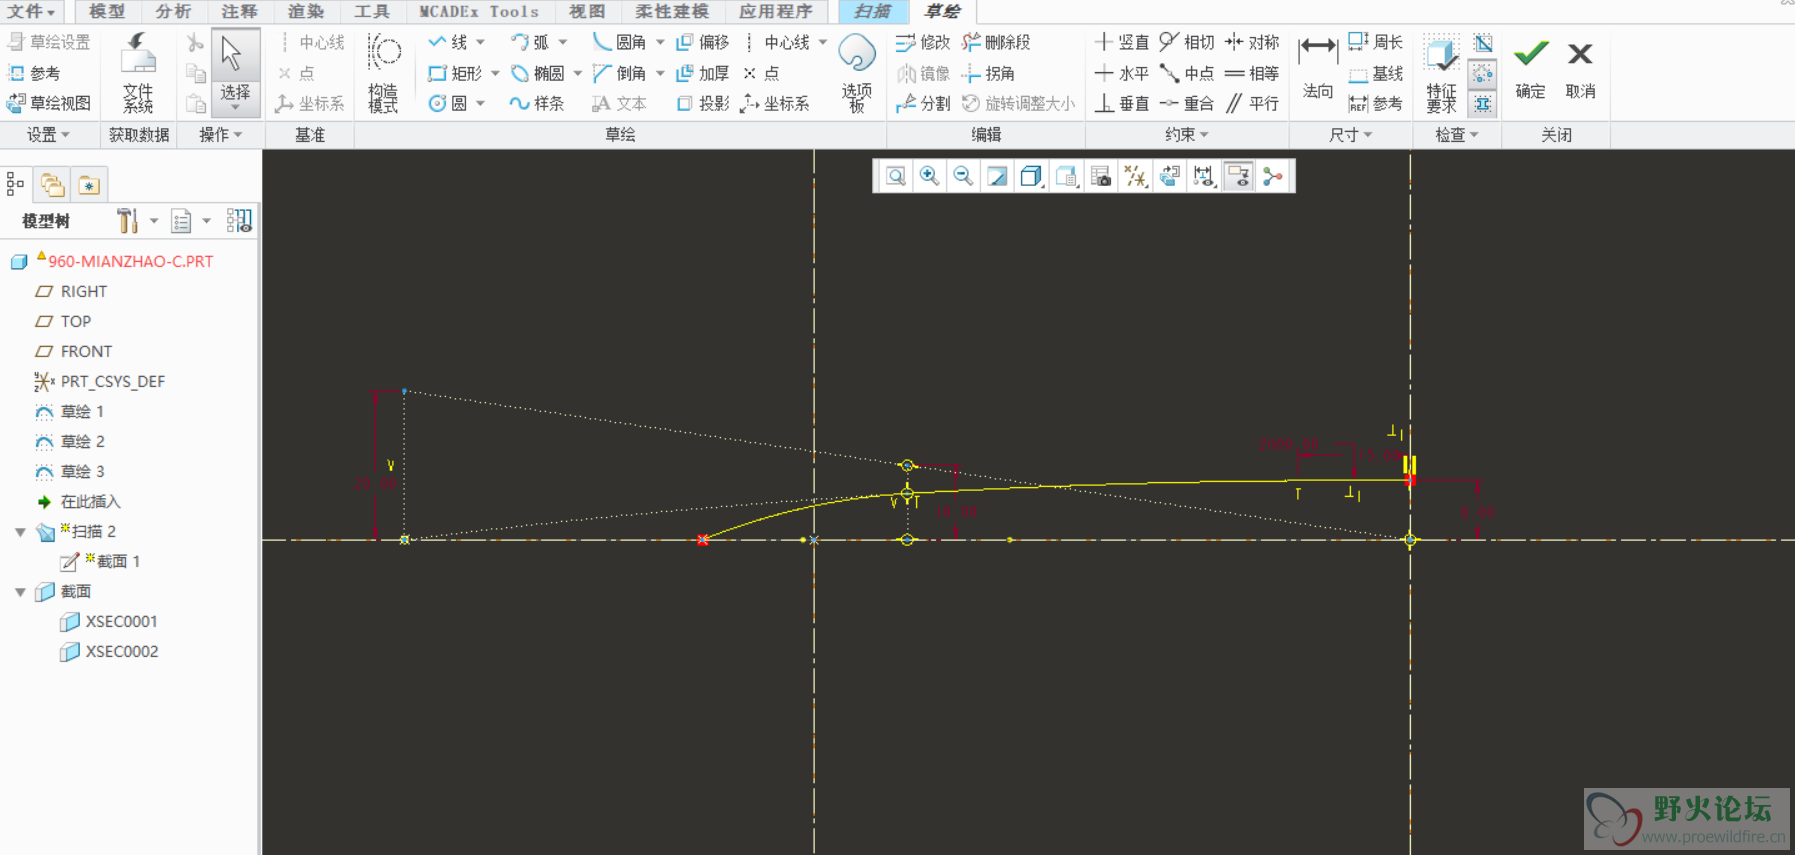Collapse the 扫描 2 tree node

[20, 532]
